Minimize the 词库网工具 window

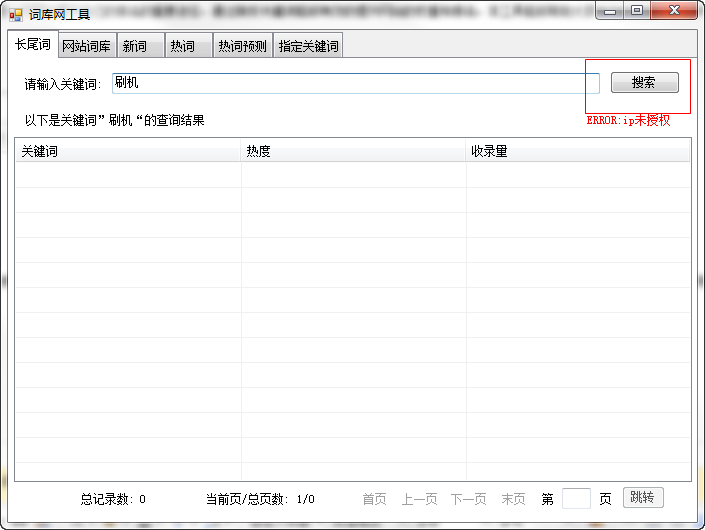[x=610, y=11]
